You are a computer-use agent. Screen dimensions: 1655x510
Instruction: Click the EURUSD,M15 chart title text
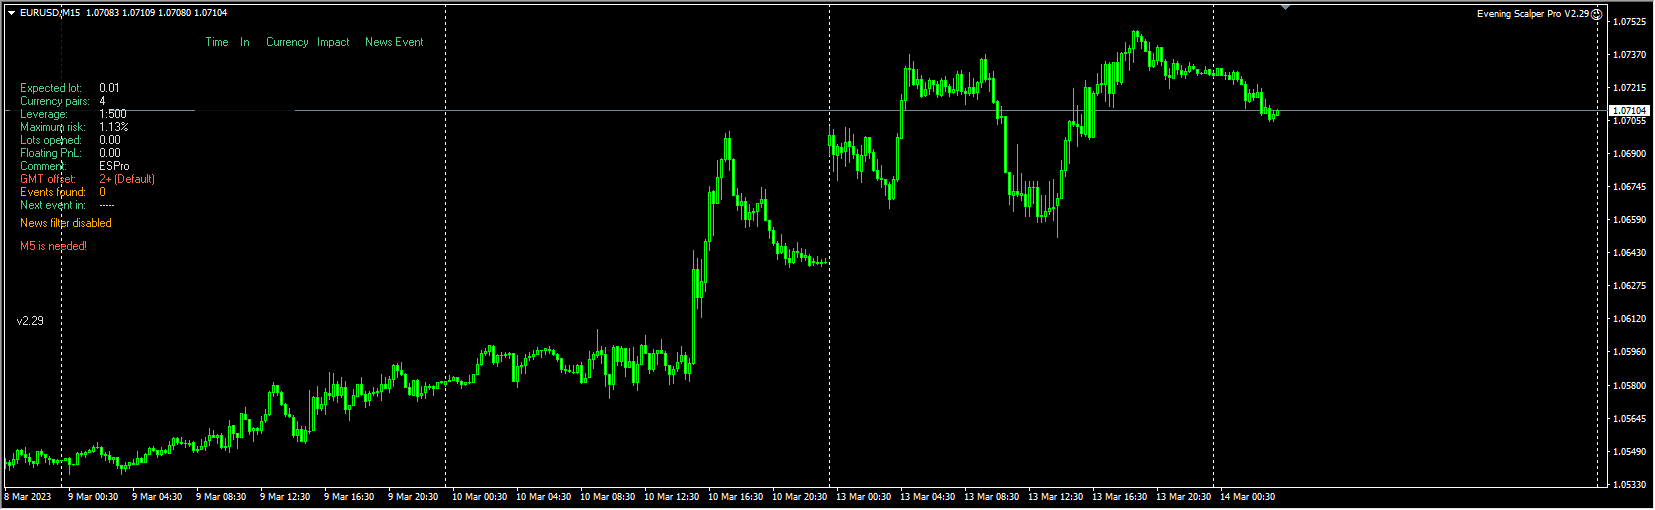point(50,13)
